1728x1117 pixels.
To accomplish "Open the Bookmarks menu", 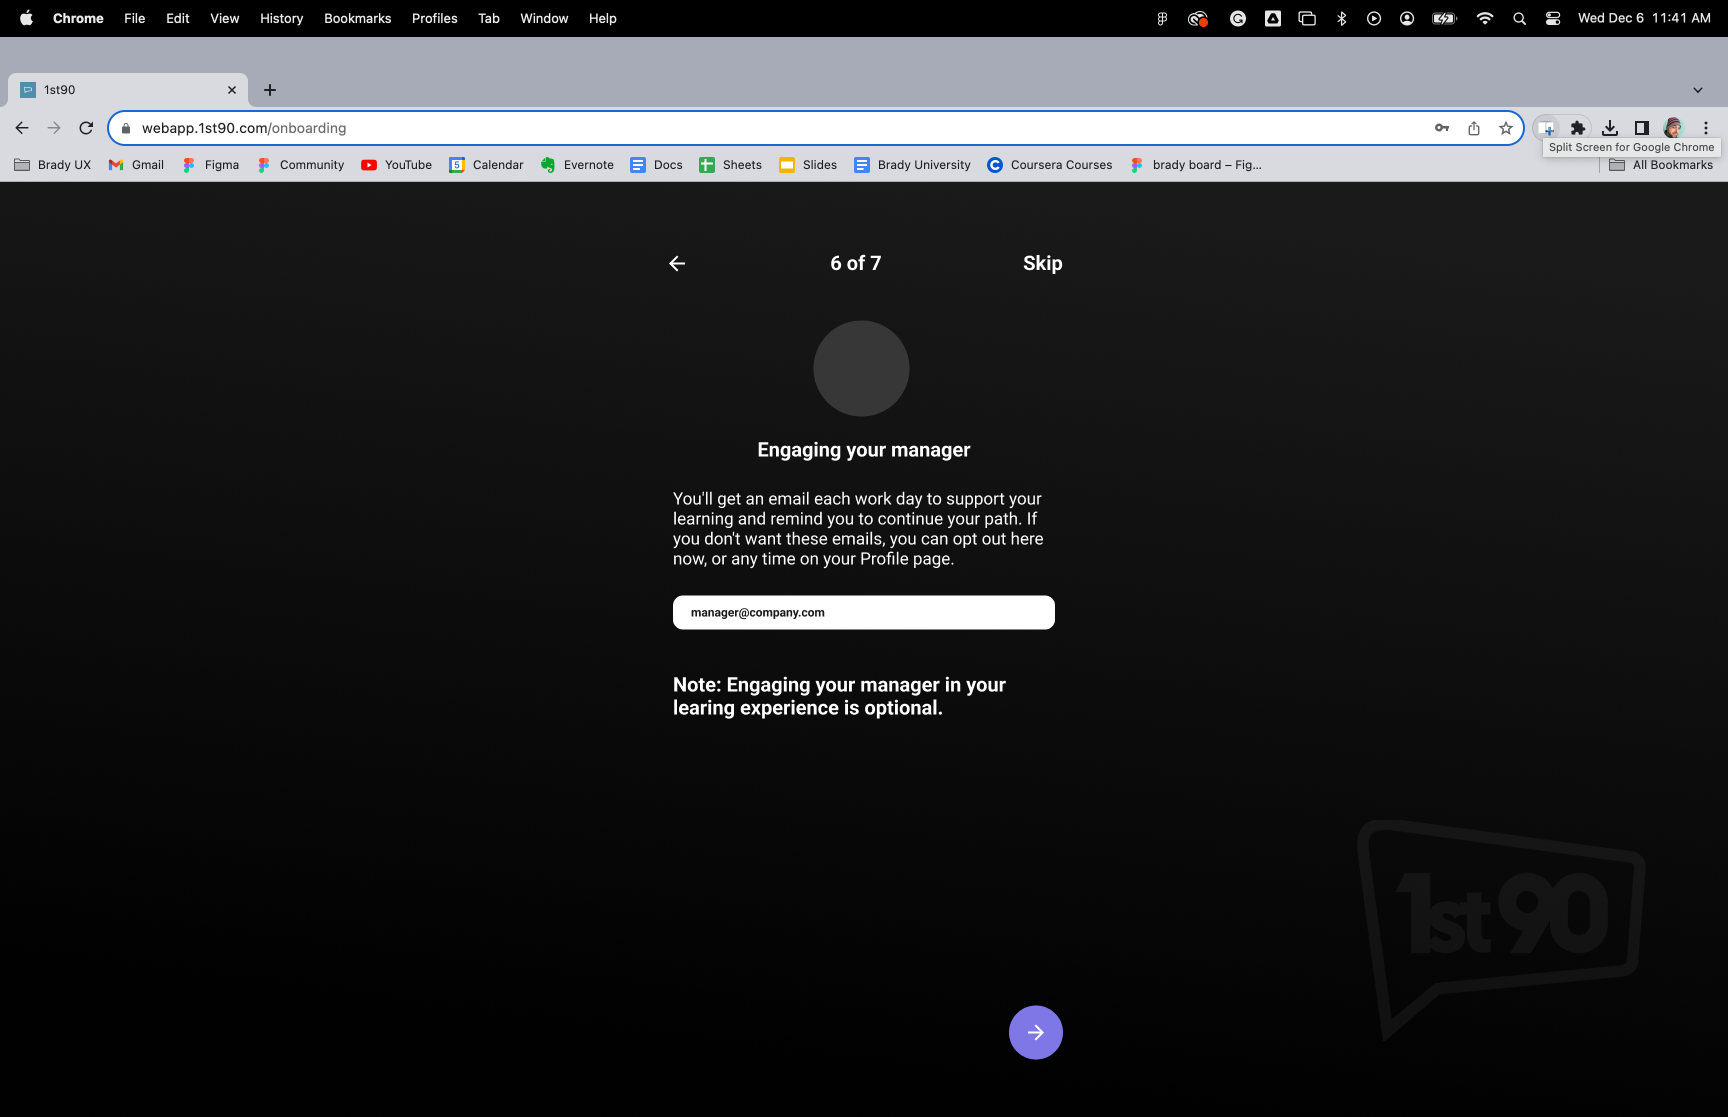I will (x=357, y=18).
